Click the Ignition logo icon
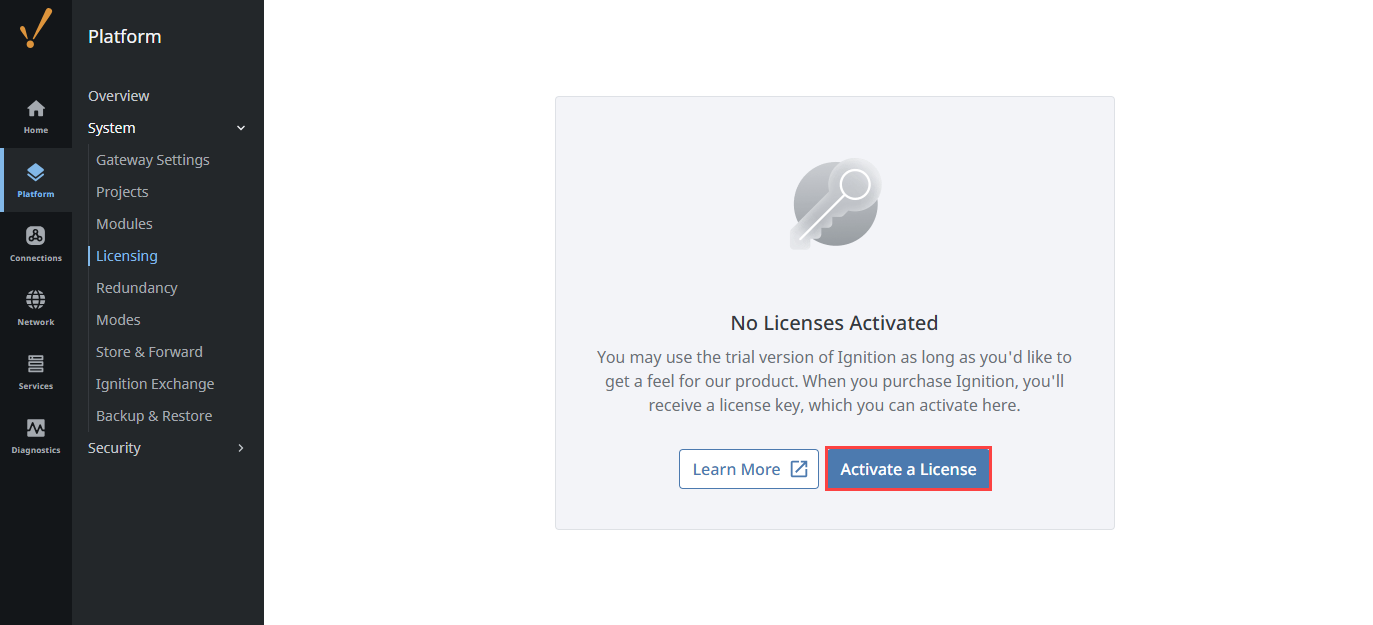 coord(35,28)
